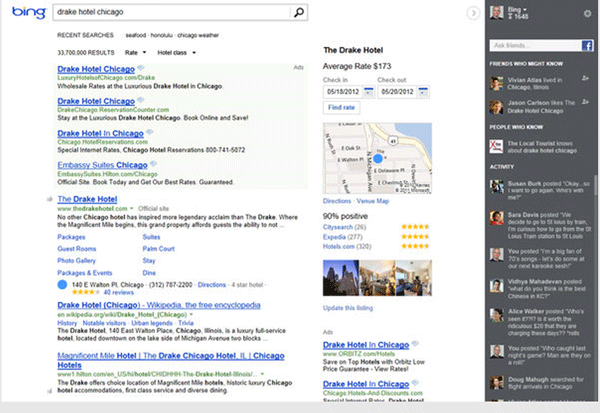Click the user profile avatar in sidebar header

tap(497, 13)
